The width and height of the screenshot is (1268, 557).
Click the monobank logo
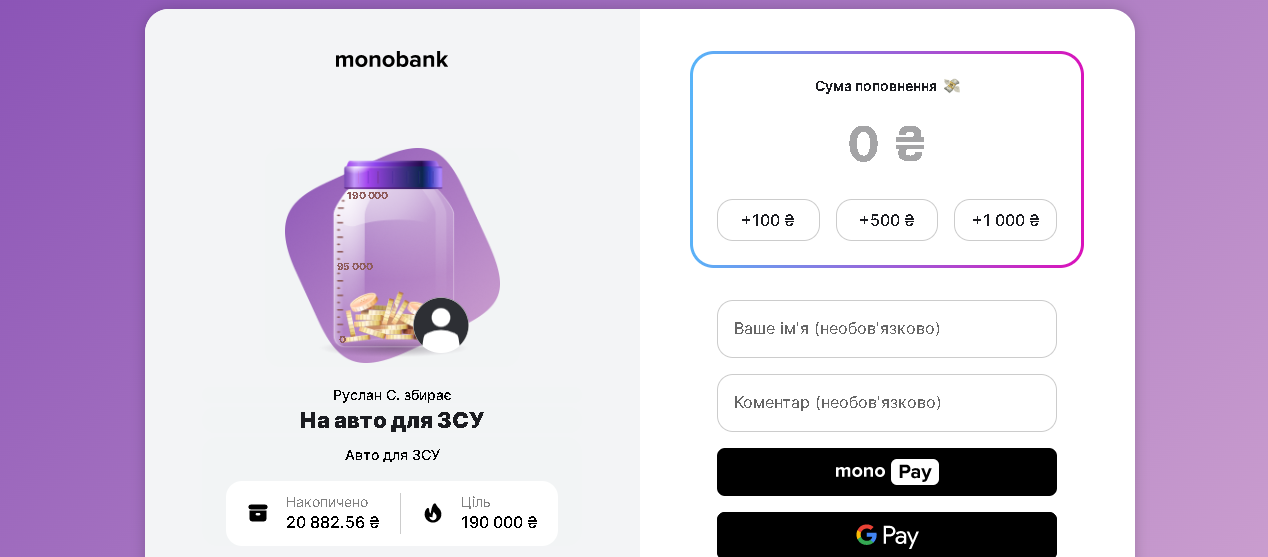(391, 60)
